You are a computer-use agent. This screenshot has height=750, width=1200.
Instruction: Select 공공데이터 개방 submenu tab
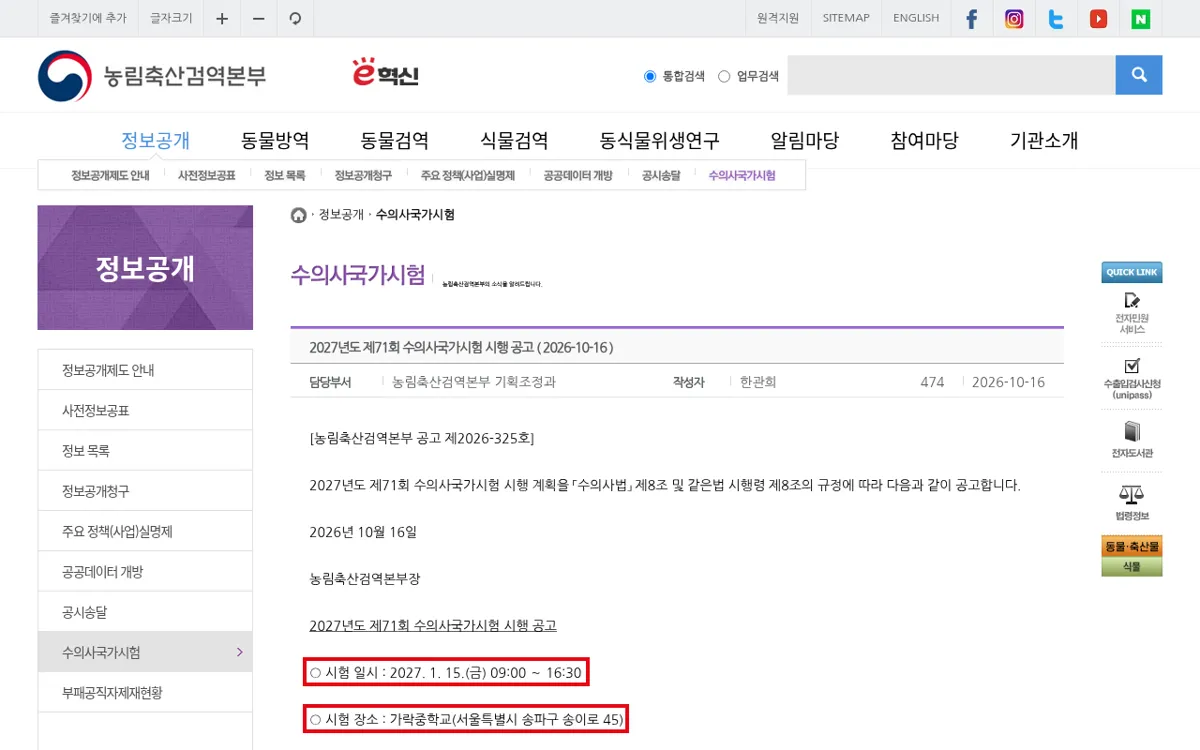(x=578, y=175)
